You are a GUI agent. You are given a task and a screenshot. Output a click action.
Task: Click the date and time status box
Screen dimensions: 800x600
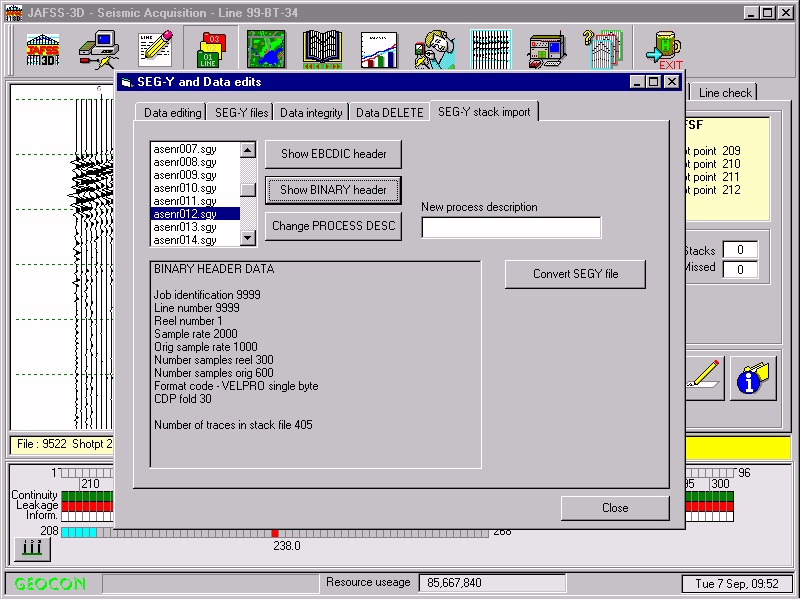pos(736,584)
